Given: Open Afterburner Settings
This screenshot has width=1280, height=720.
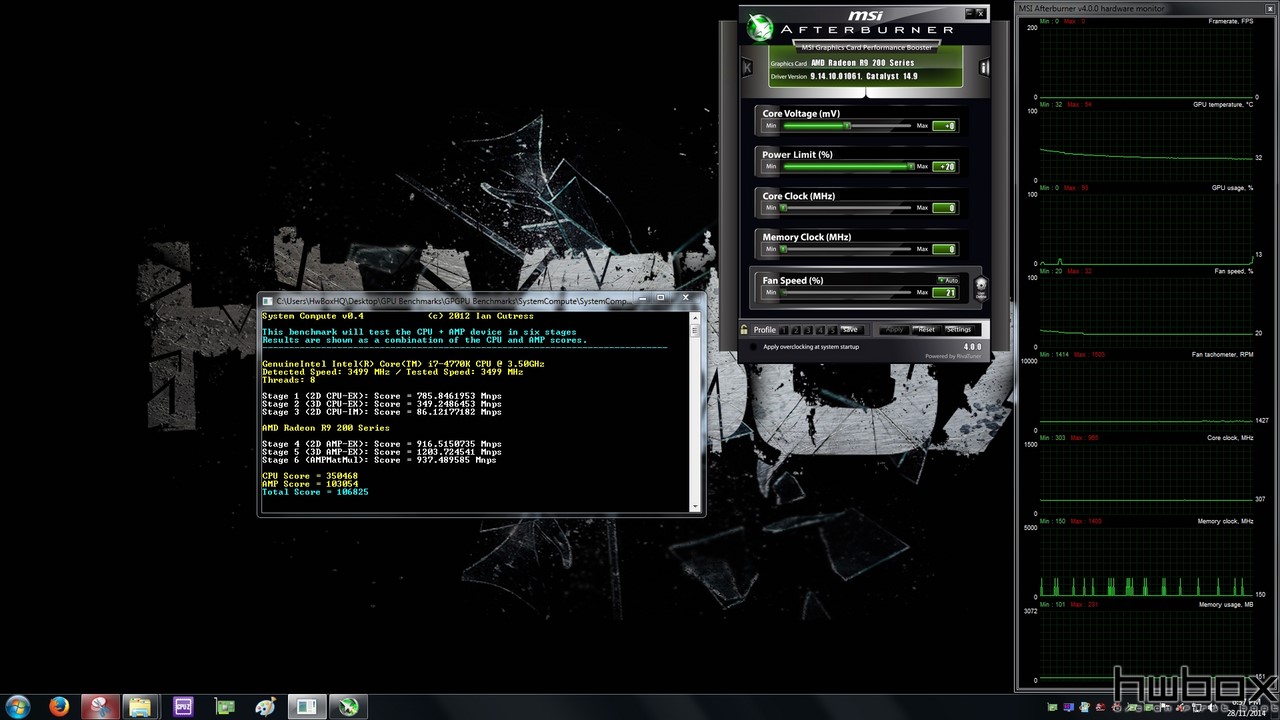Looking at the screenshot, I should click(x=958, y=330).
